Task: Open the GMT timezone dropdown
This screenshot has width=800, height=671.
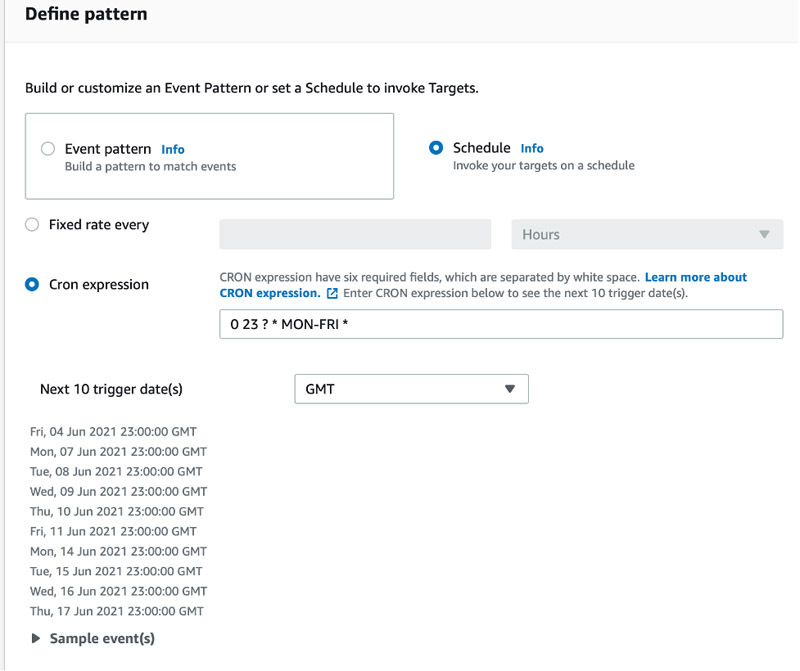Action: (411, 389)
